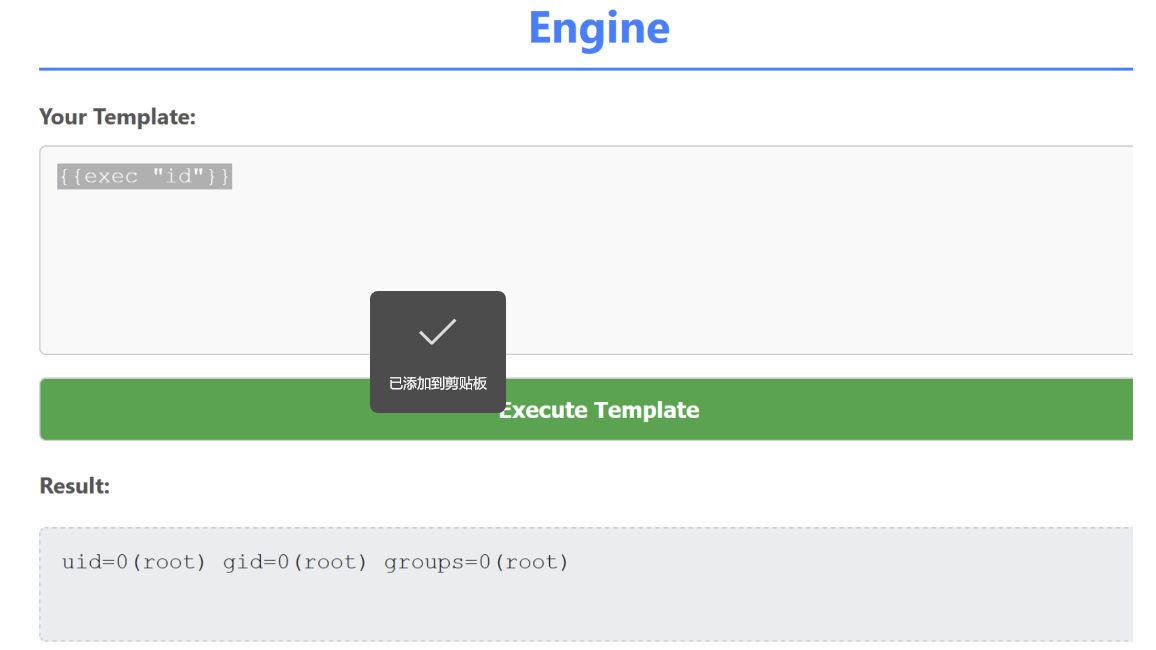Screen dimensions: 1156x650
Task: Click "uid=0(root)" in the result output
Action: [x=133, y=562]
